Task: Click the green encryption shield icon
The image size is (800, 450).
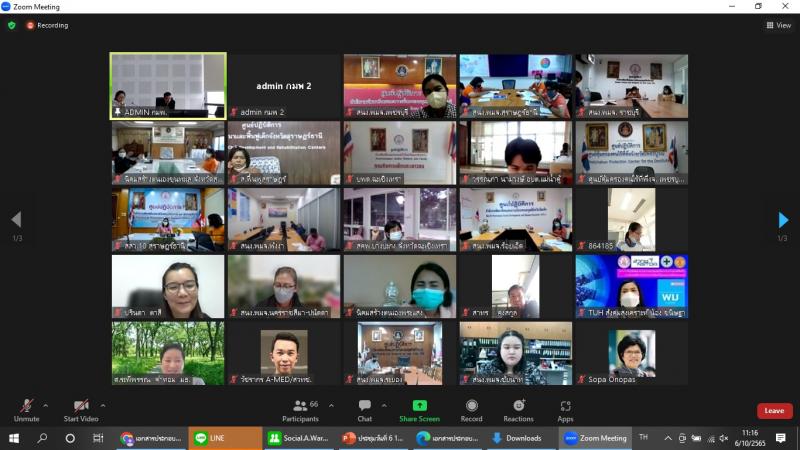Action: [12, 25]
